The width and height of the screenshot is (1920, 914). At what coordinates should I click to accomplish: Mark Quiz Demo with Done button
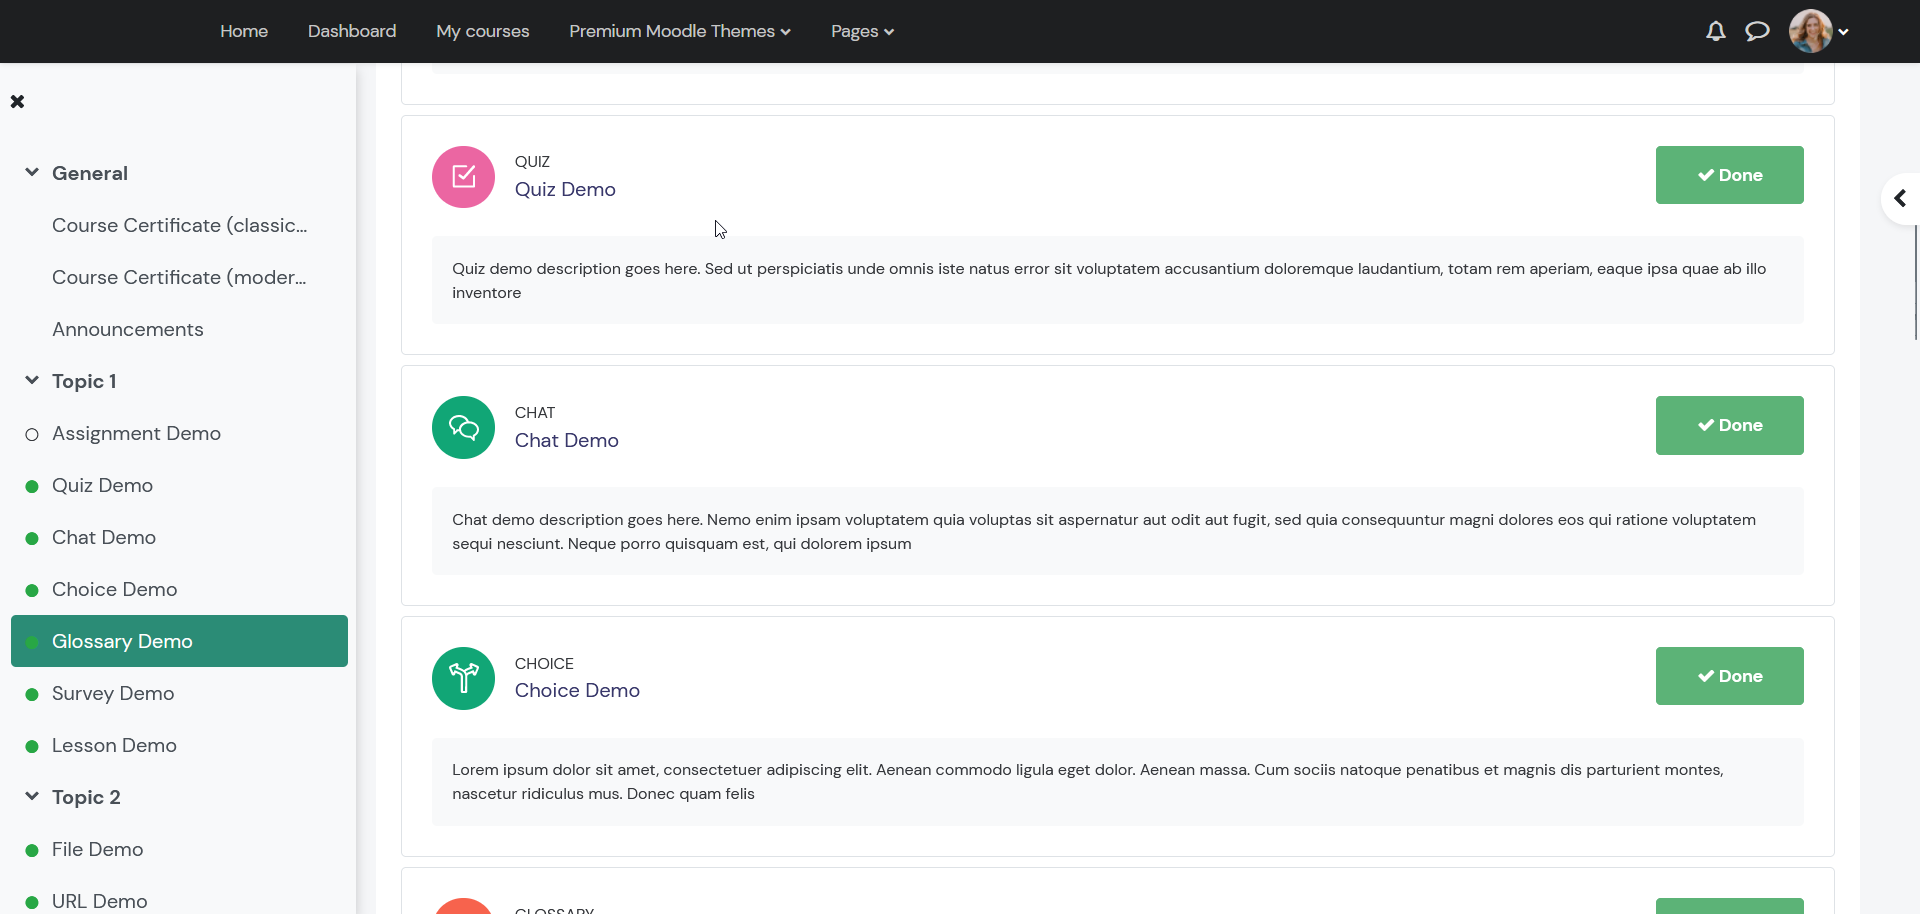click(1729, 175)
